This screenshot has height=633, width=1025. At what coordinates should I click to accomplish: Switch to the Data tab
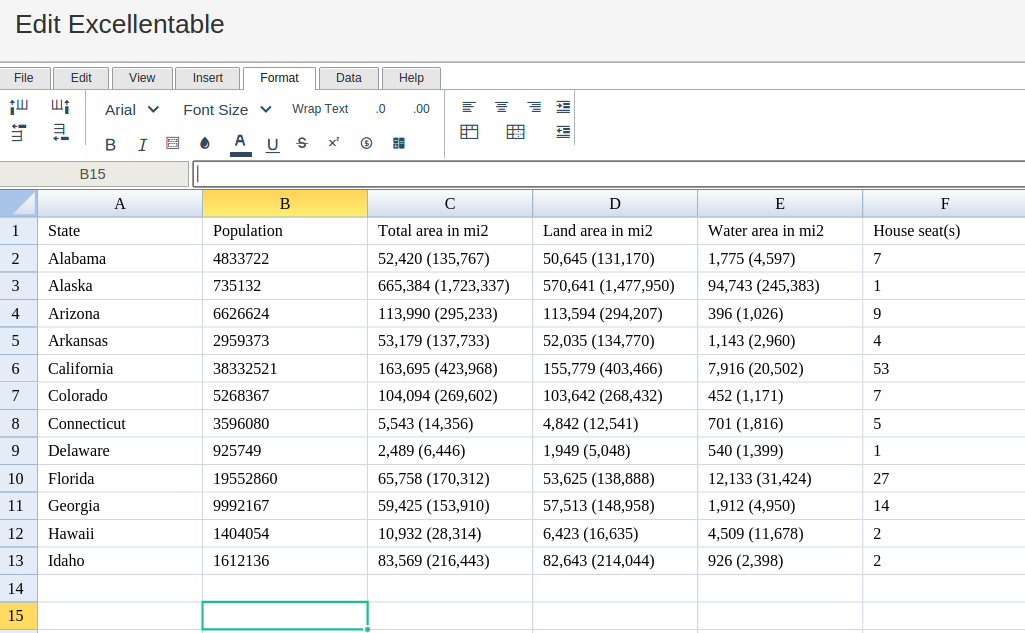coord(349,78)
